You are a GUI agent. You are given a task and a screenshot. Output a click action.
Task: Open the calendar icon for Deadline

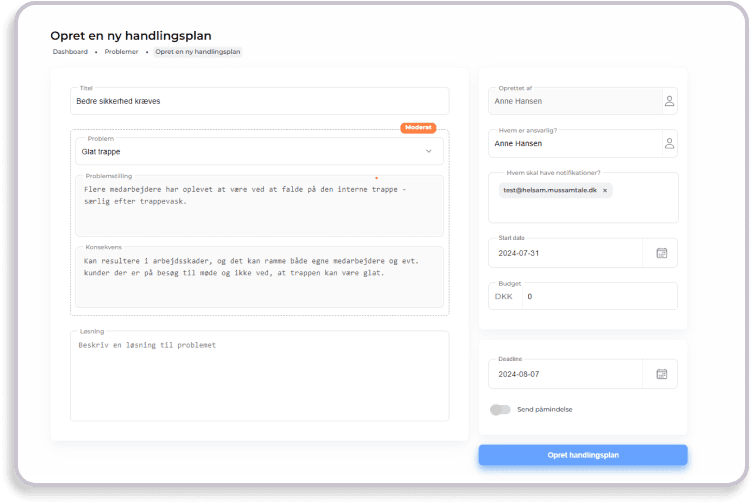pyautogui.click(x=661, y=374)
